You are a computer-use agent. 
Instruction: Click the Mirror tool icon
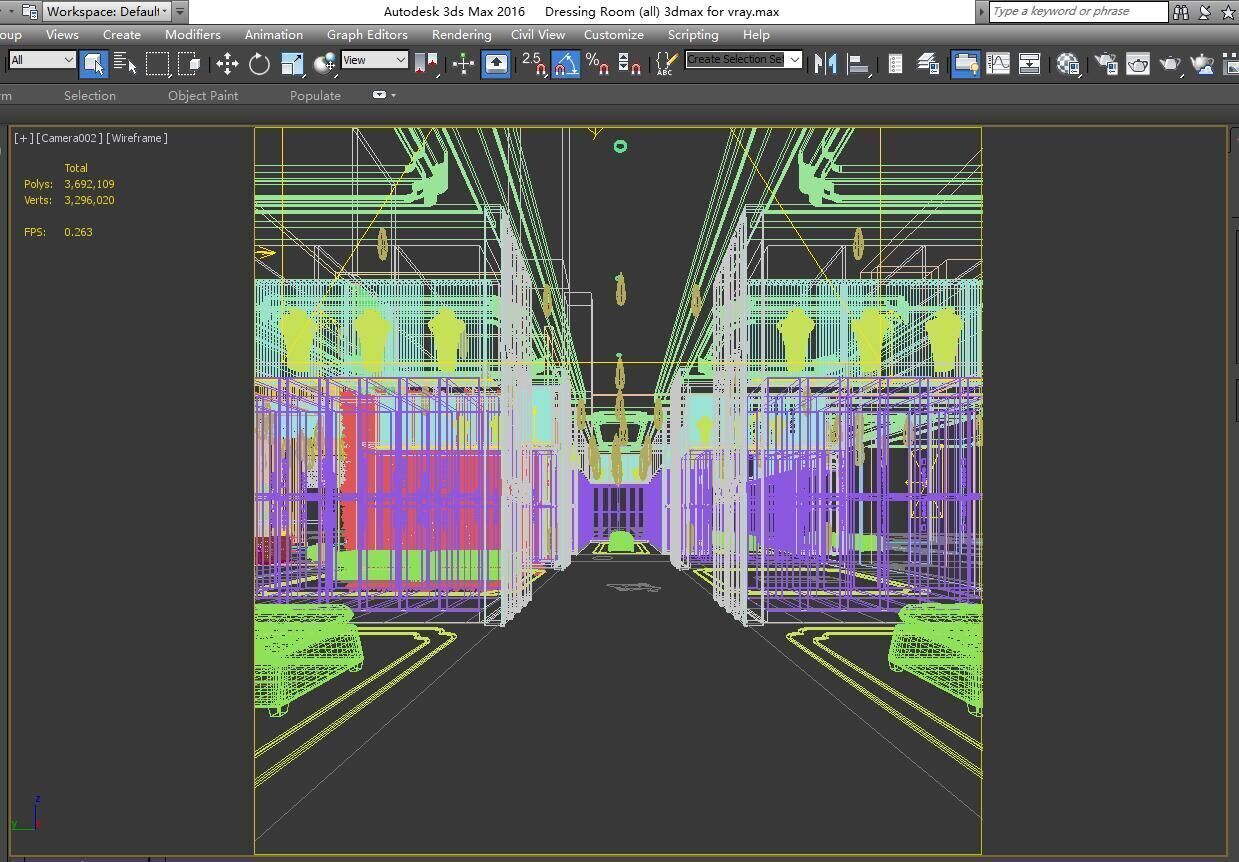click(825, 64)
